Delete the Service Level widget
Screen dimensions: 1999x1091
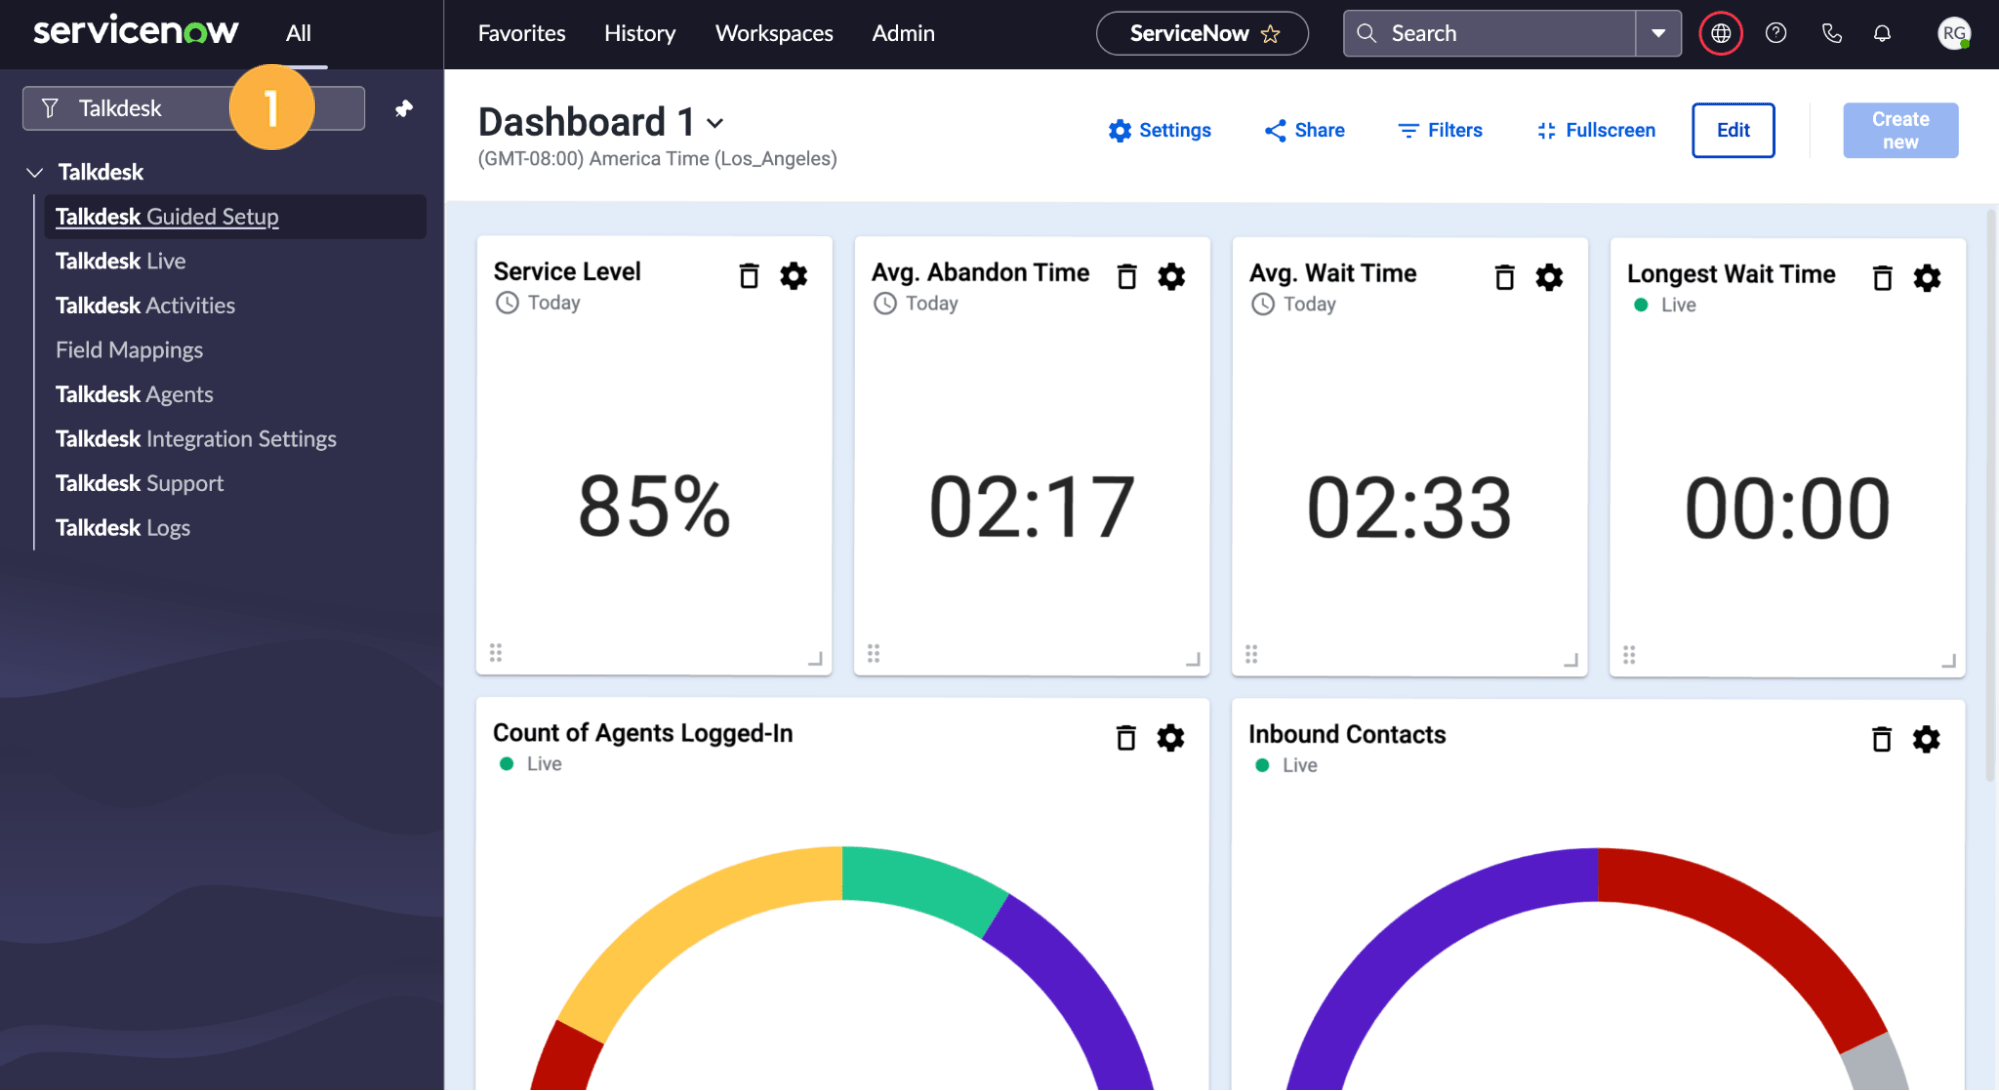pos(749,276)
